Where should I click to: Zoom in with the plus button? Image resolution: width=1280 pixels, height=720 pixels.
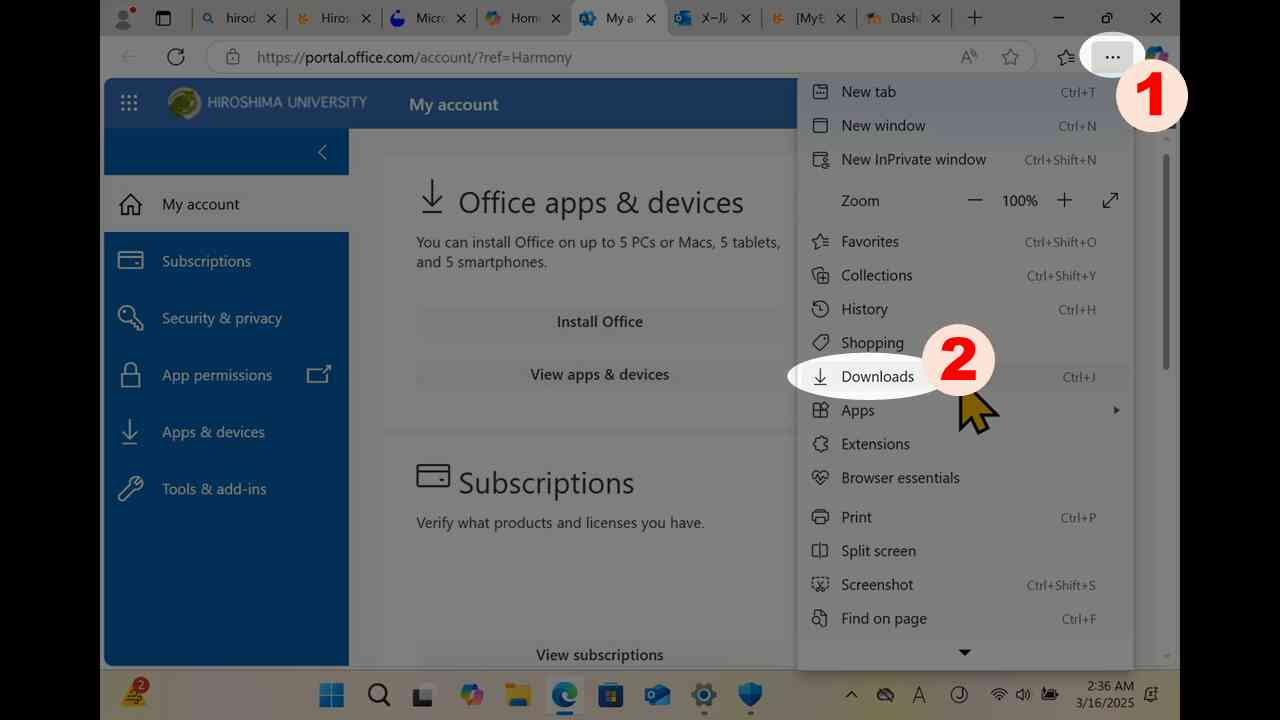[1064, 200]
